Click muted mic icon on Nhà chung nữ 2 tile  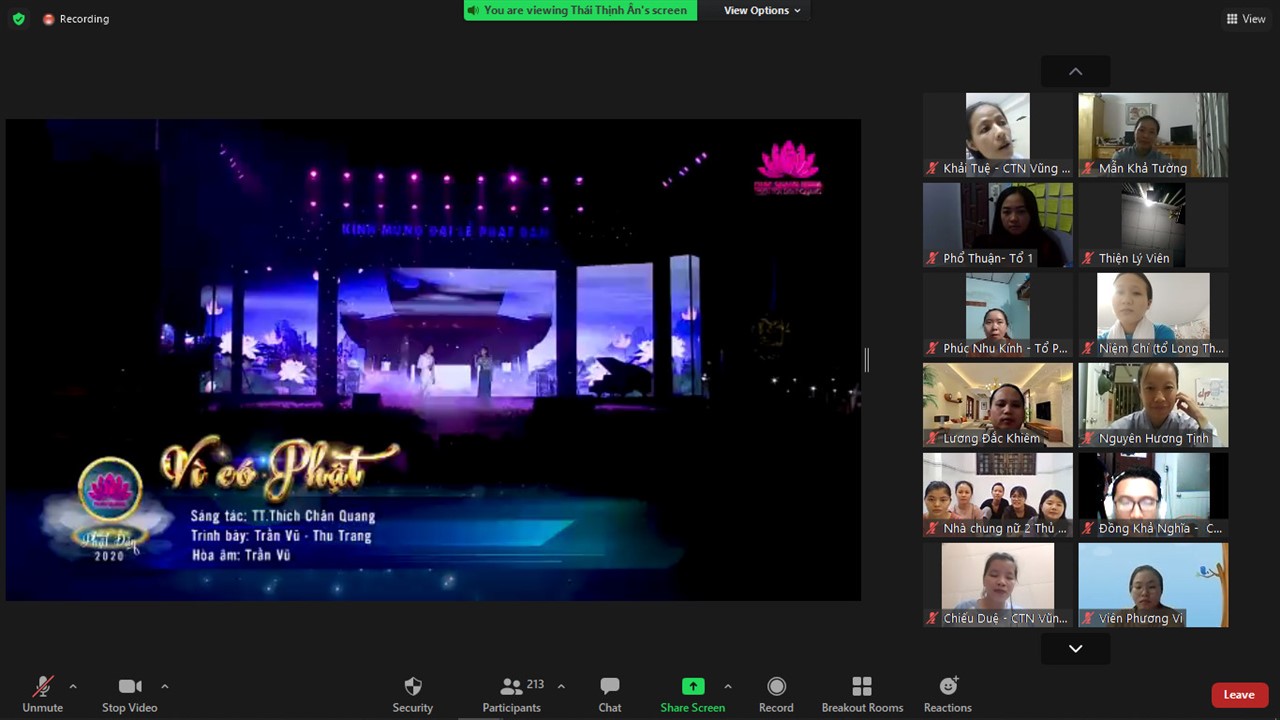point(933,528)
